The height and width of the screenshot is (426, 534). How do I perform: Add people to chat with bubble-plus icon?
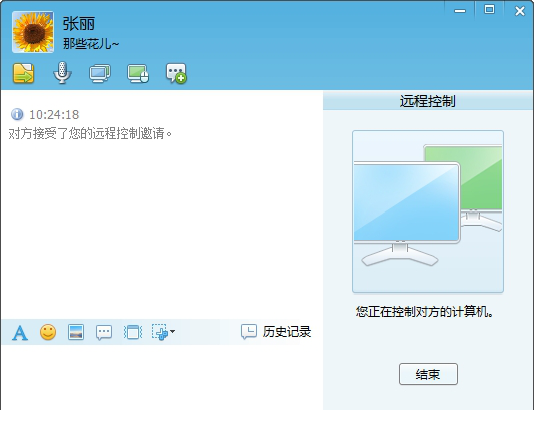176,73
